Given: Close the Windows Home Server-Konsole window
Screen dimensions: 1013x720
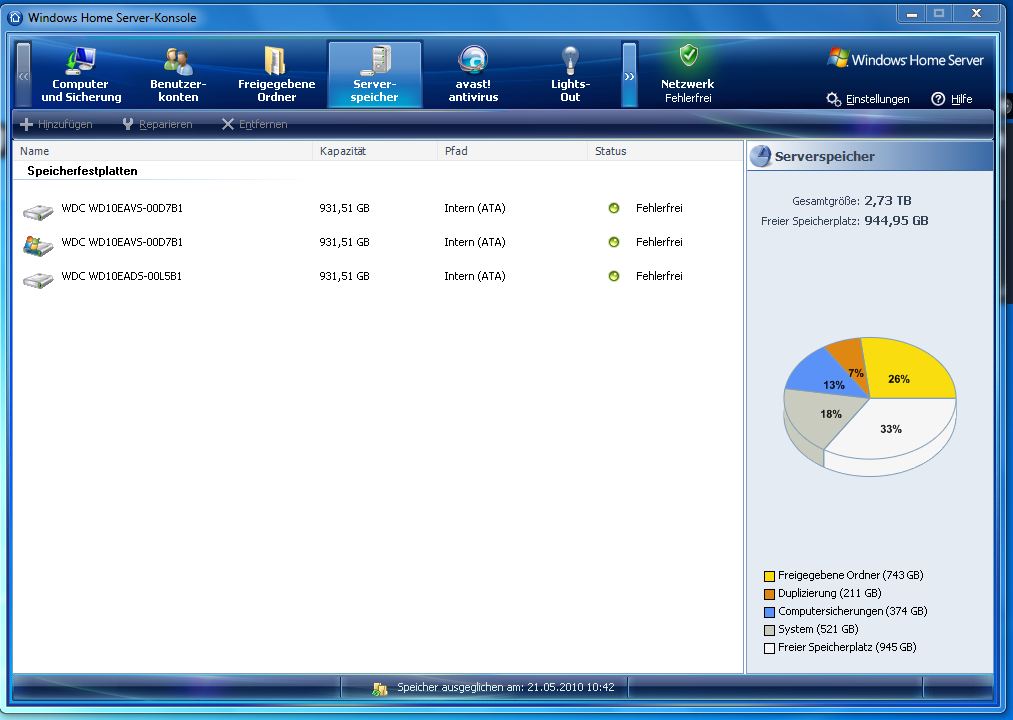Looking at the screenshot, I should [977, 14].
